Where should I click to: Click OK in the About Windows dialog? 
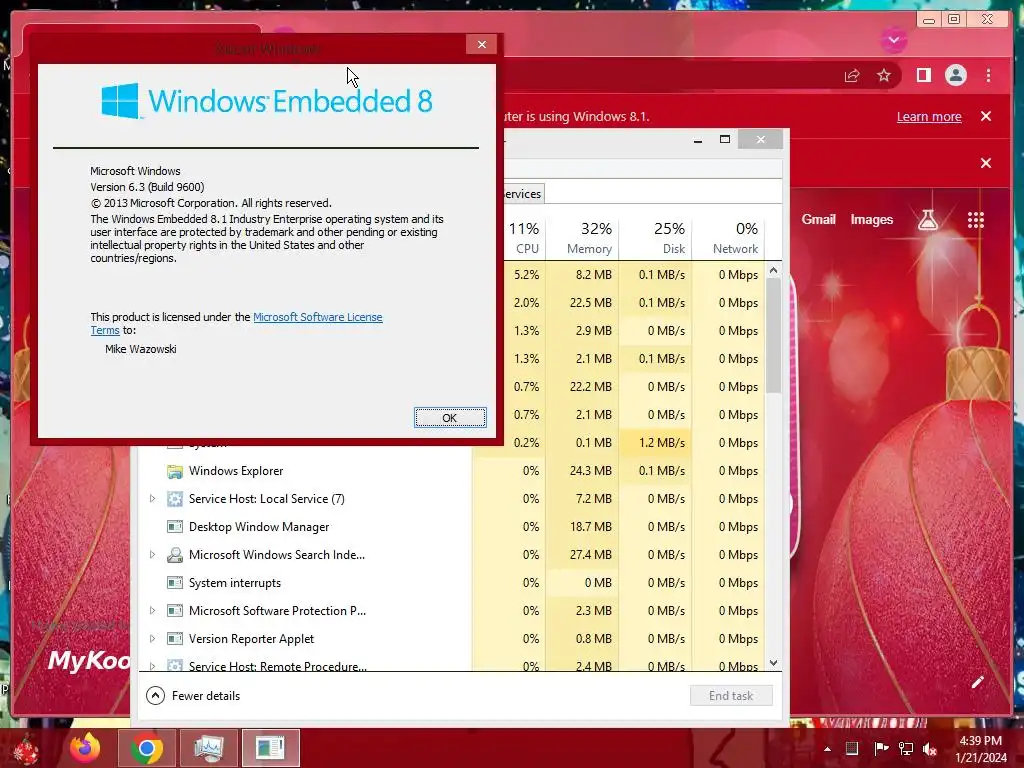tap(450, 417)
